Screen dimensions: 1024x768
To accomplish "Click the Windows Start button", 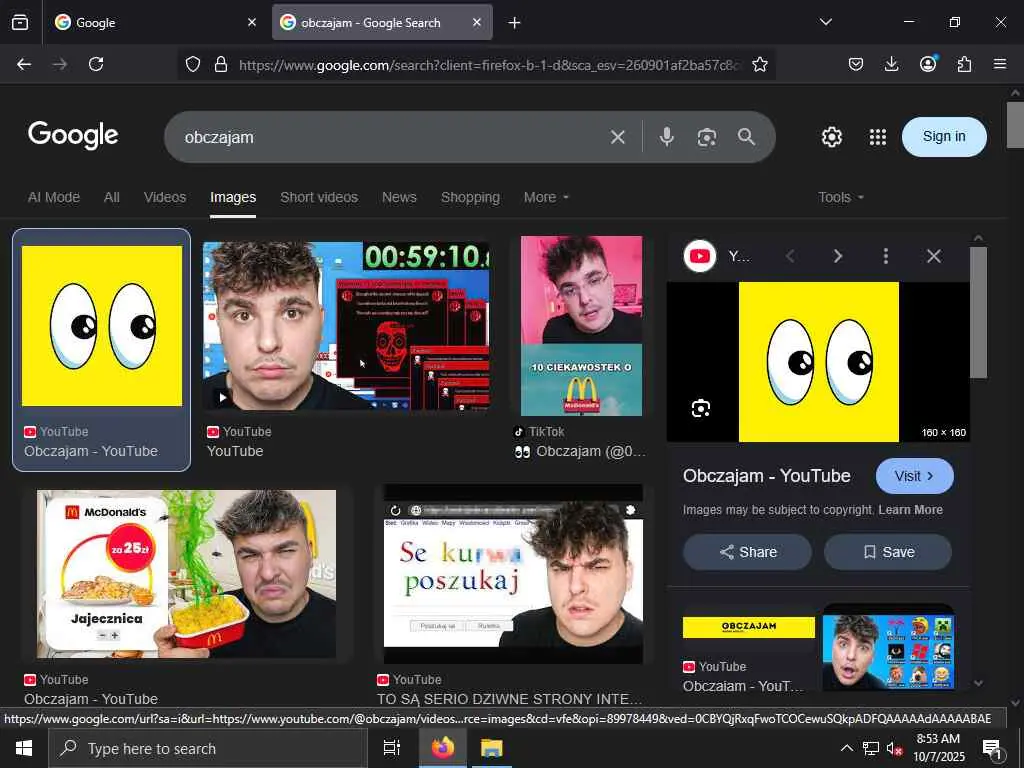I will coord(24,748).
